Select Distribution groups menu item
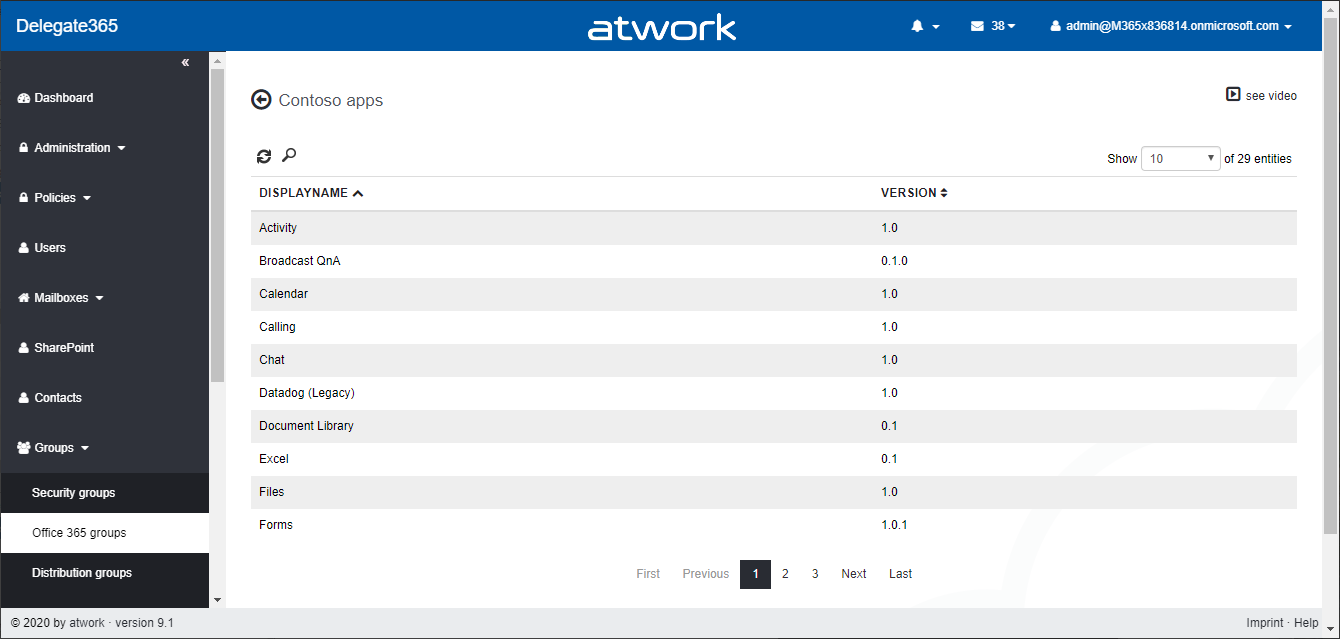The height and width of the screenshot is (639, 1340). tap(82, 573)
